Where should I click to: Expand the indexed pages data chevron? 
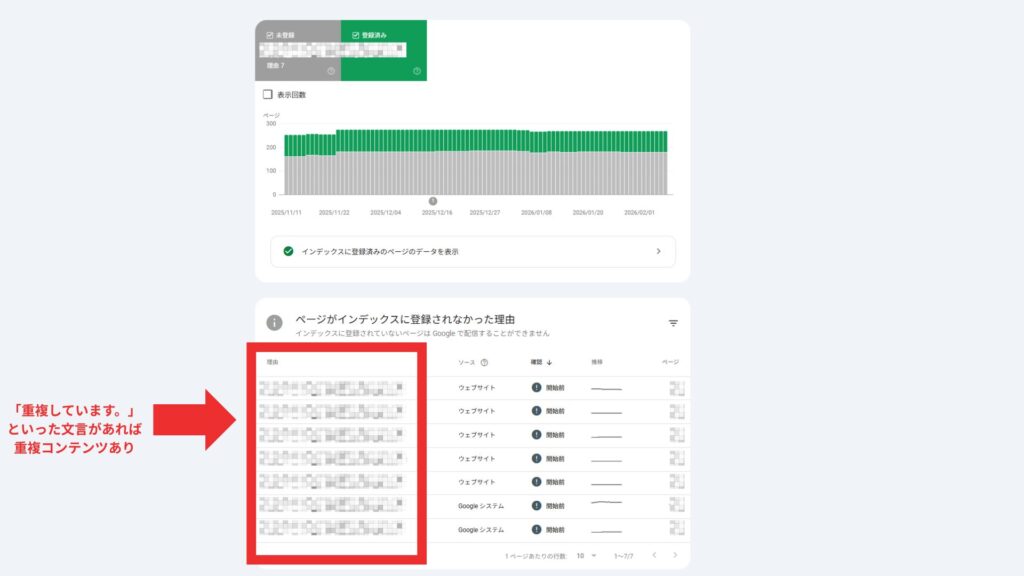point(658,251)
